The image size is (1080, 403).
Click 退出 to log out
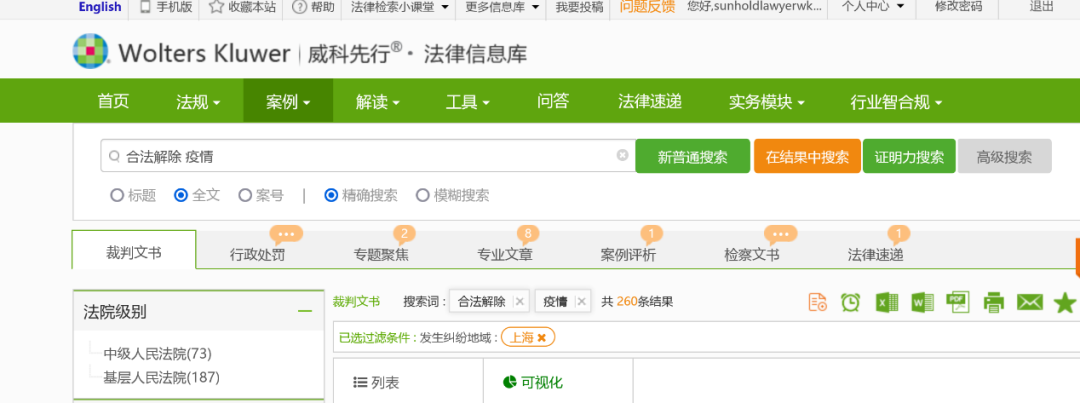pyautogui.click(x=1041, y=7)
